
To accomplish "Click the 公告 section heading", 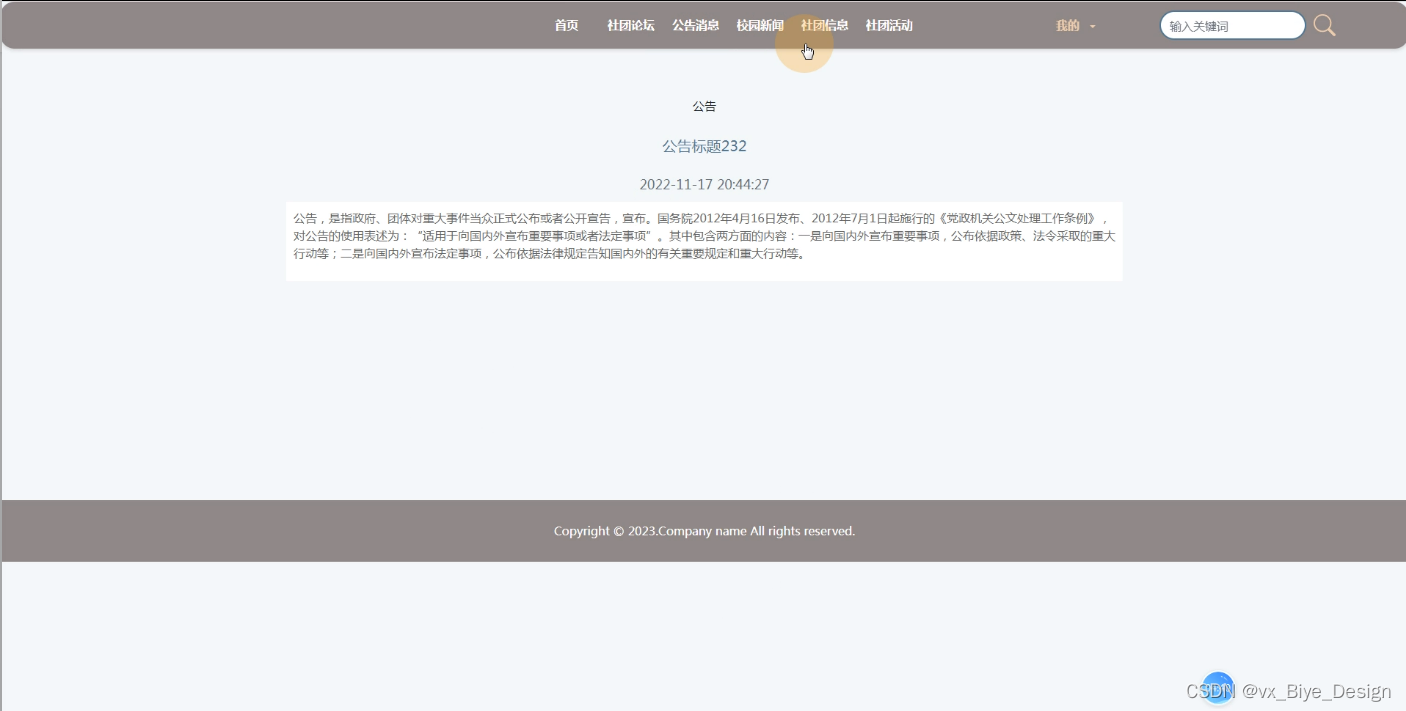I will click(704, 106).
